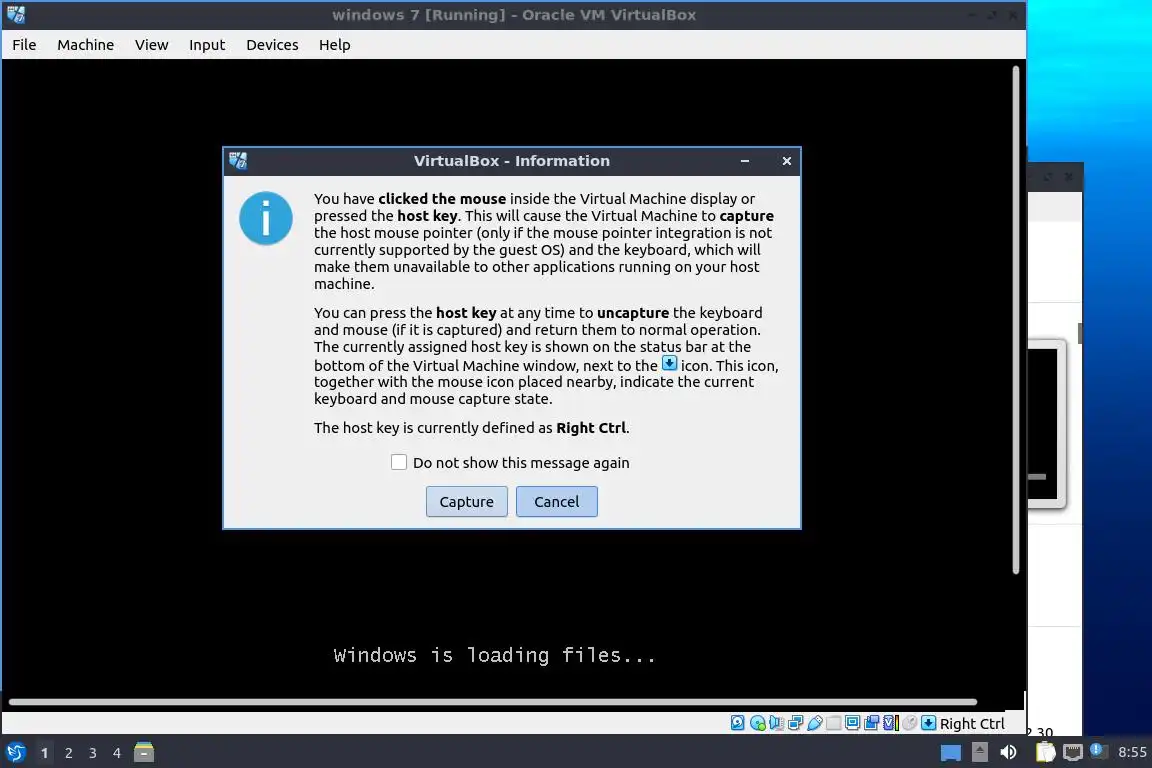Open the display status bar icon
Viewport: 1152px width, 768px height.
pyautogui.click(x=852, y=723)
